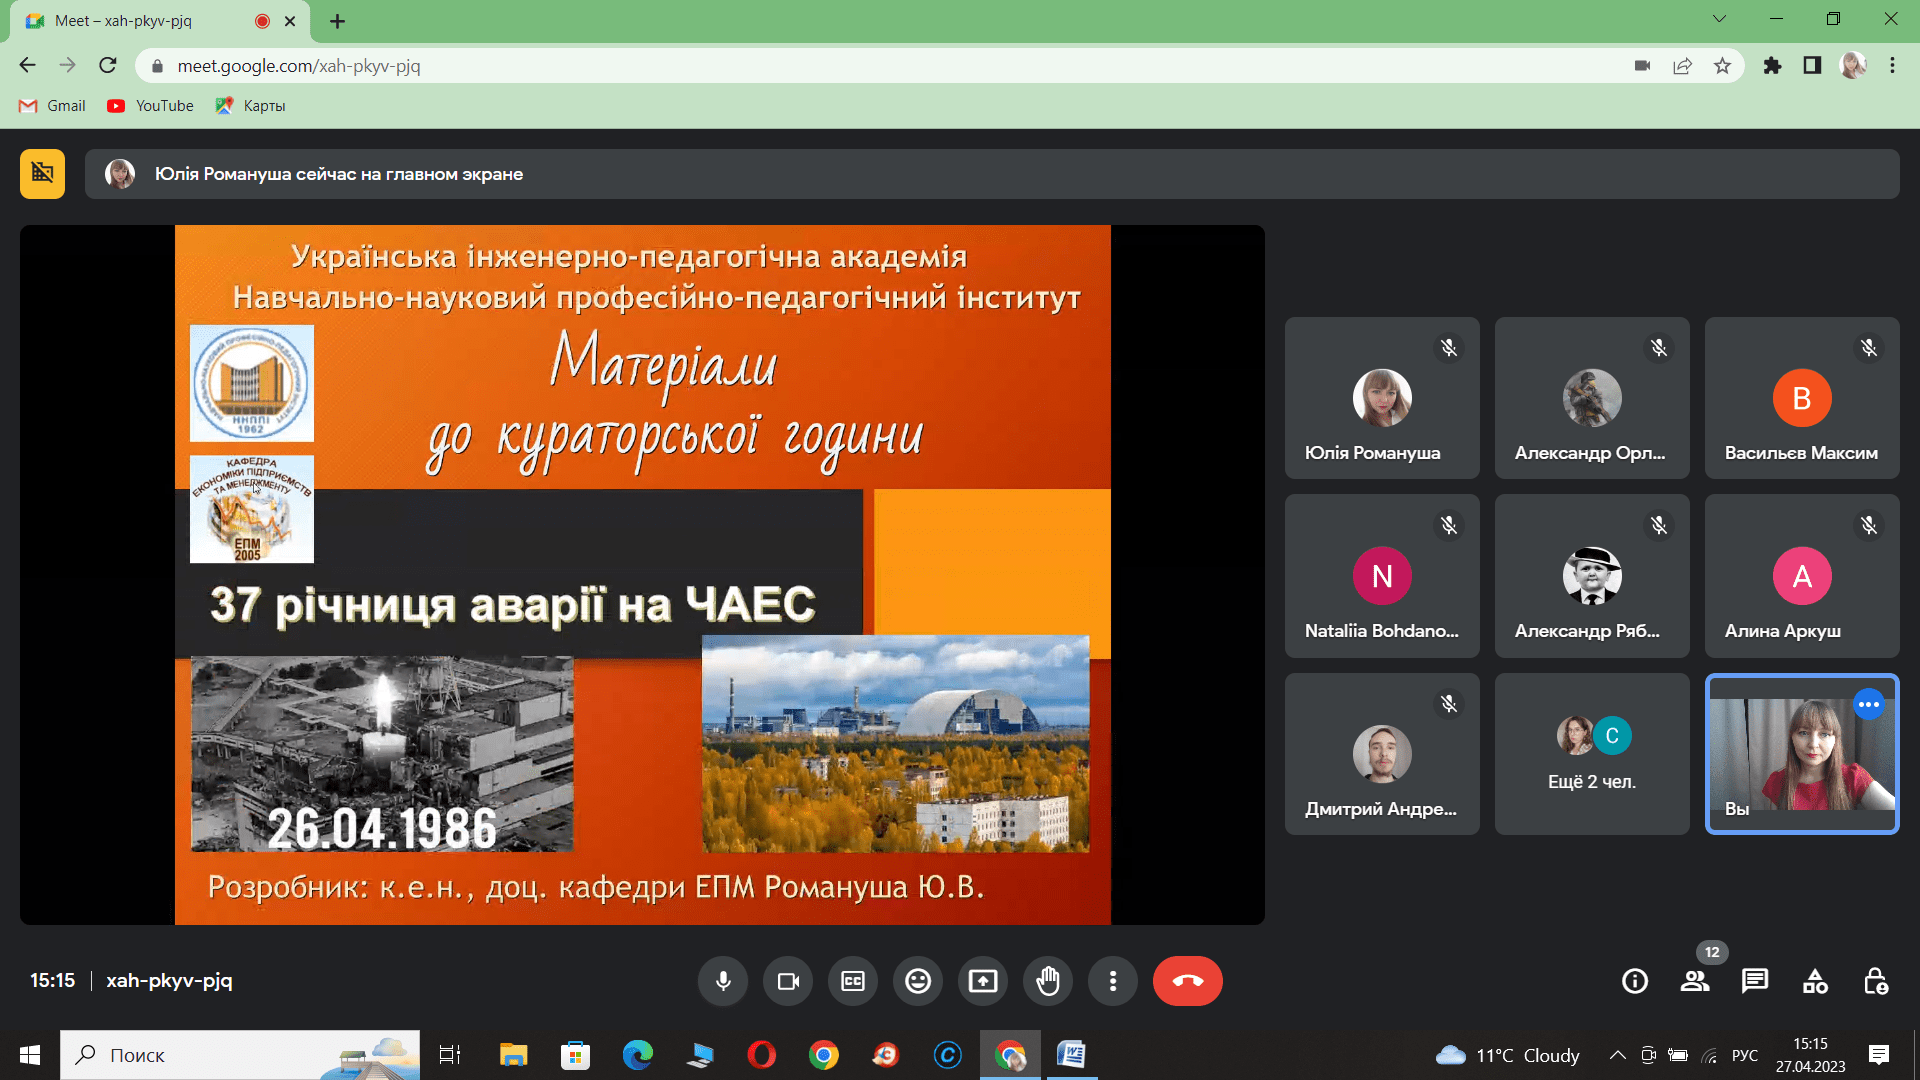Select the Nataliia Bohdano... tile
This screenshot has width=1920, height=1080.
pyautogui.click(x=1382, y=576)
